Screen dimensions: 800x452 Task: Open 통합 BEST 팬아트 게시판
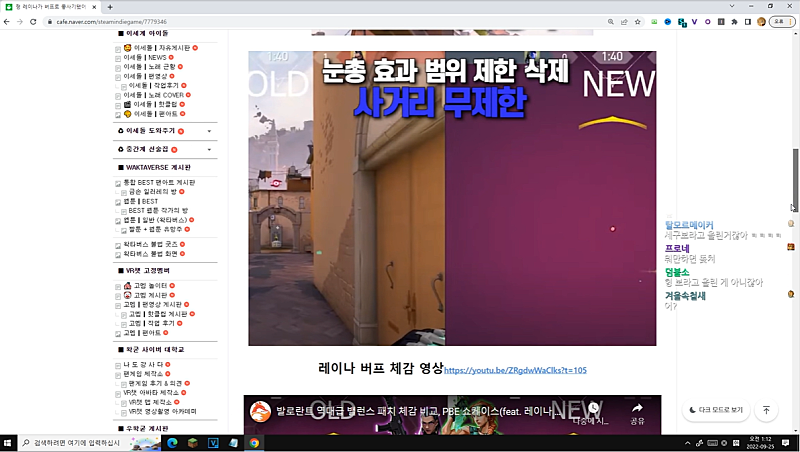pos(159,183)
